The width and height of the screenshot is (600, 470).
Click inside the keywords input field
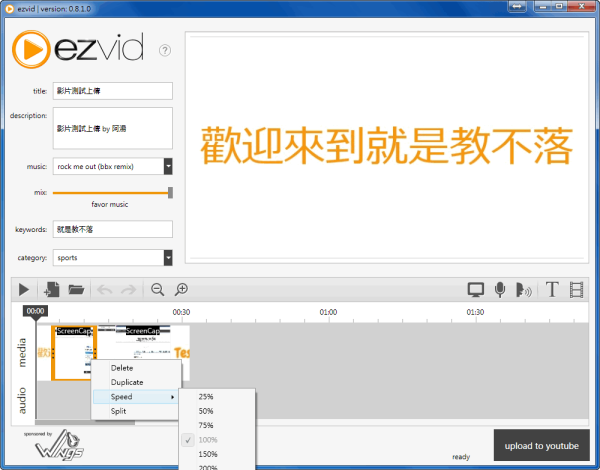coord(112,229)
